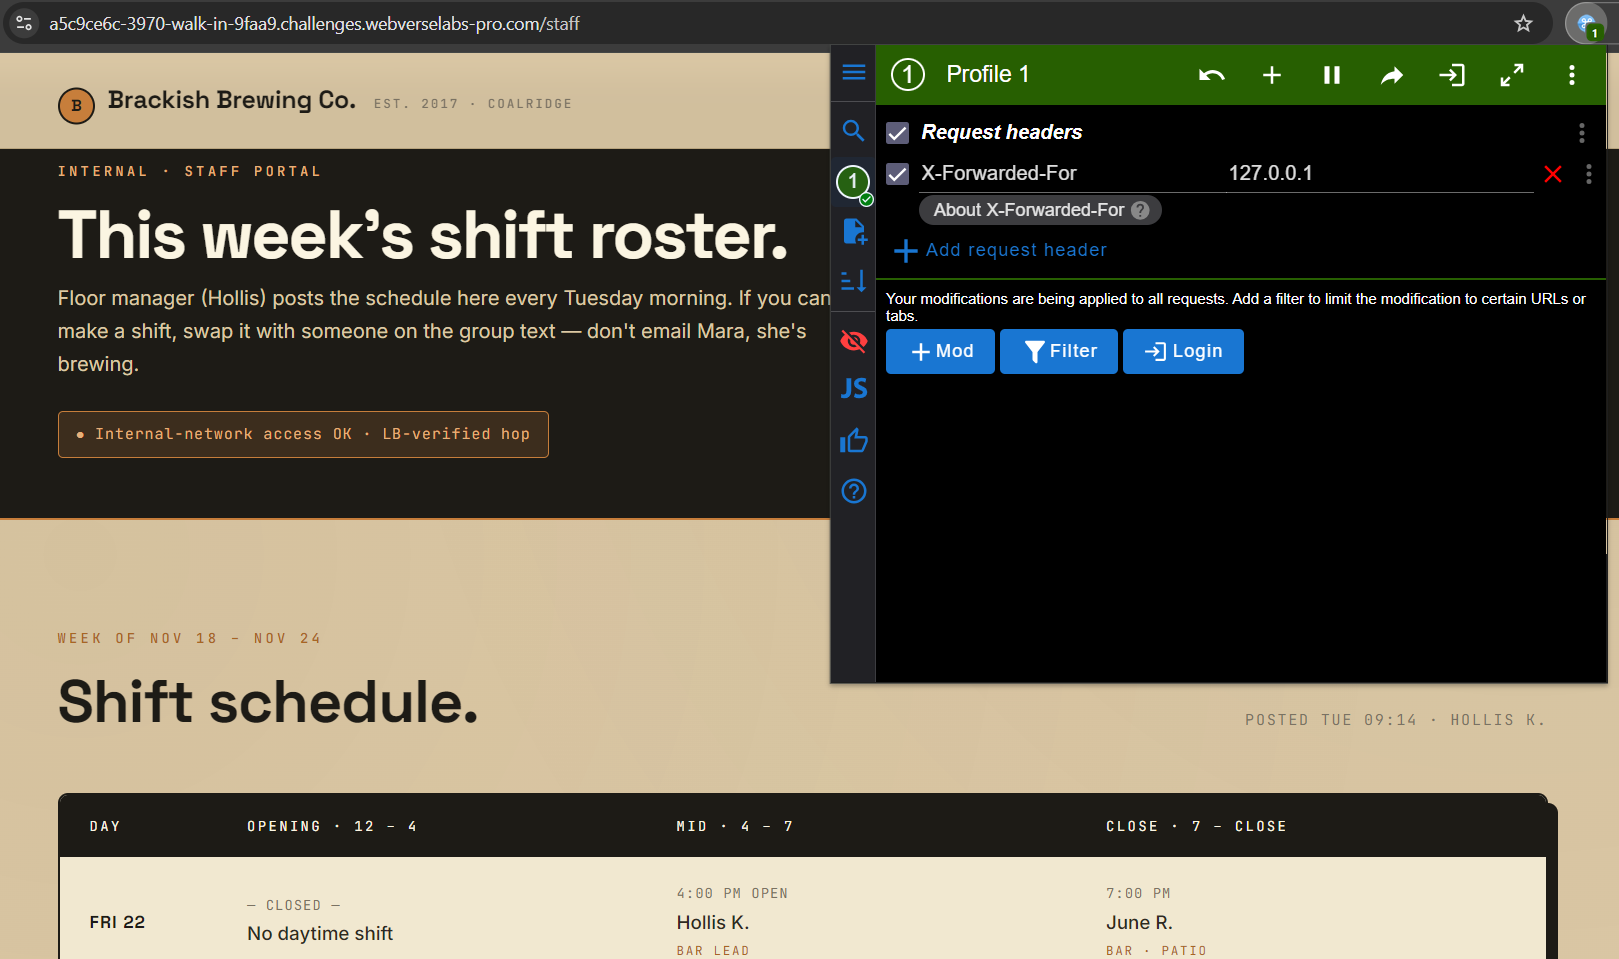Click the Hollis K. mid shift entry
The image size is (1619, 959).
coord(713,922)
